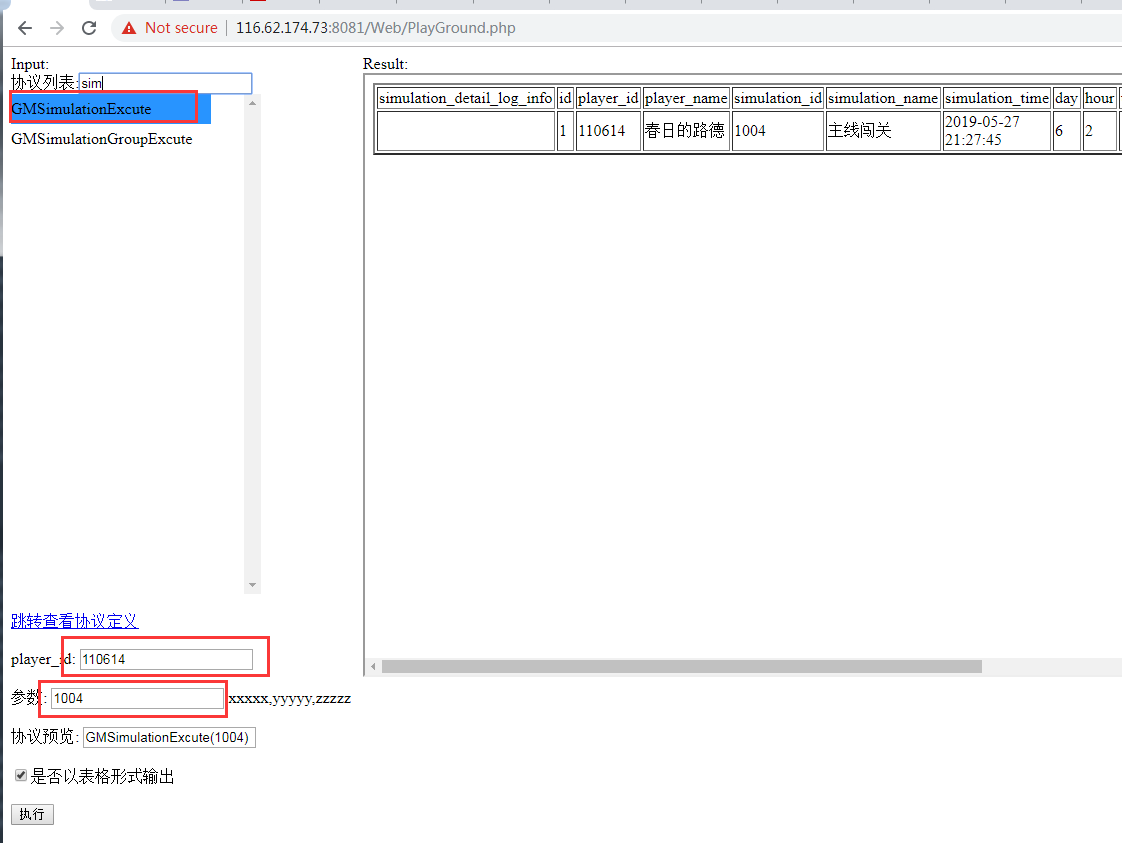Click the list scrollbar up arrow
This screenshot has width=1122, height=843.
252,101
